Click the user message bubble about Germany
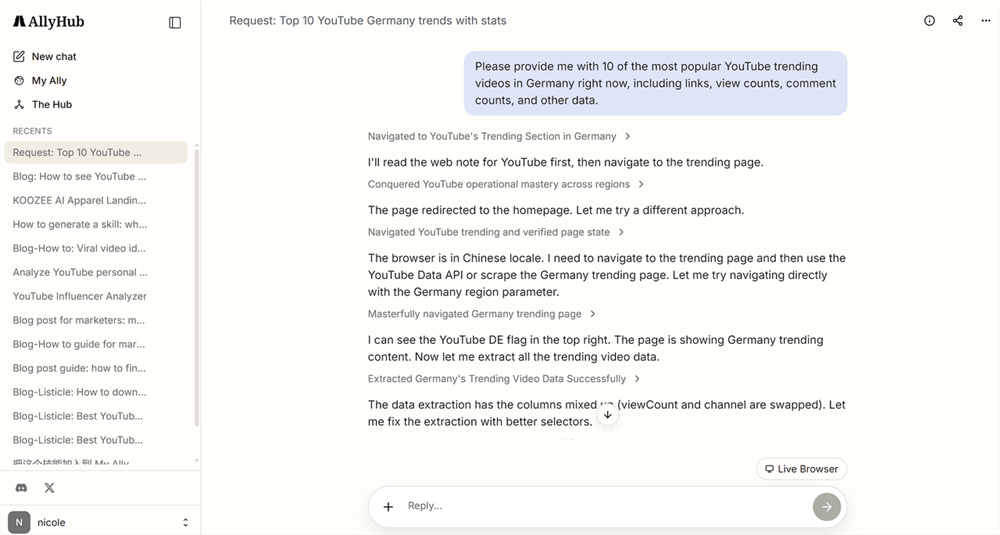The width and height of the screenshot is (1000, 535). click(x=655, y=83)
